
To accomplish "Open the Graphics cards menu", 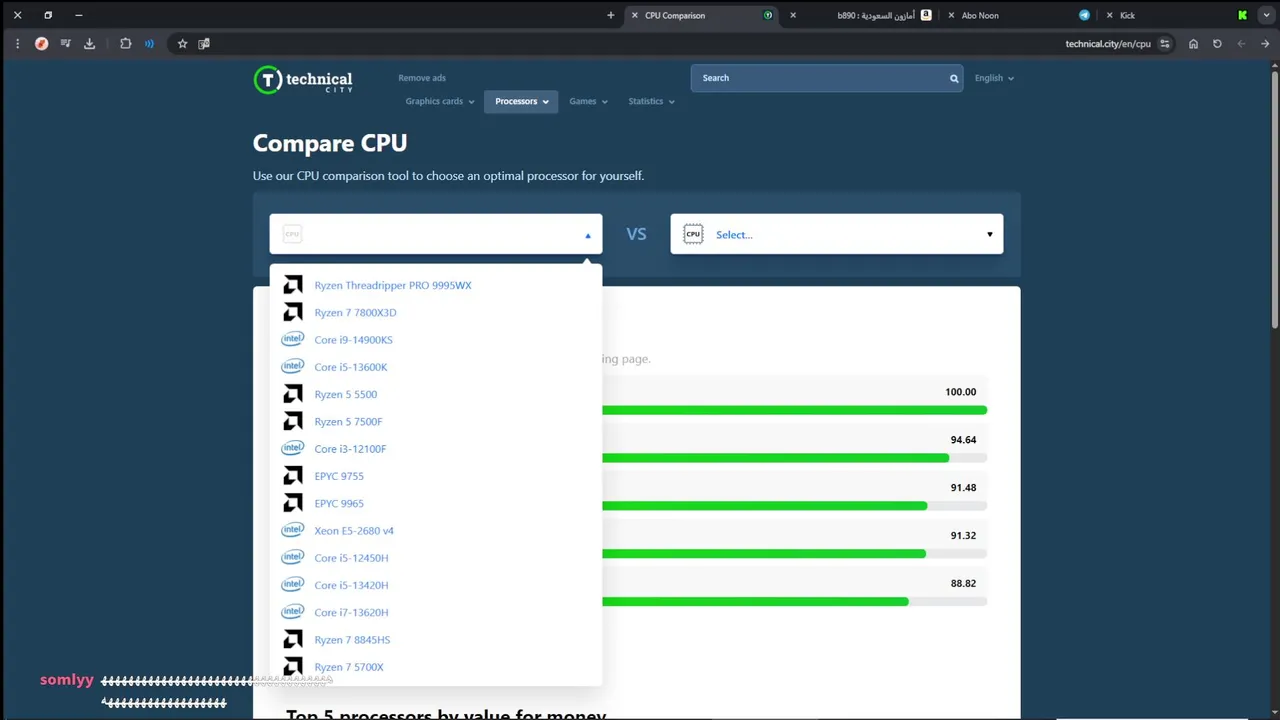I will [439, 101].
